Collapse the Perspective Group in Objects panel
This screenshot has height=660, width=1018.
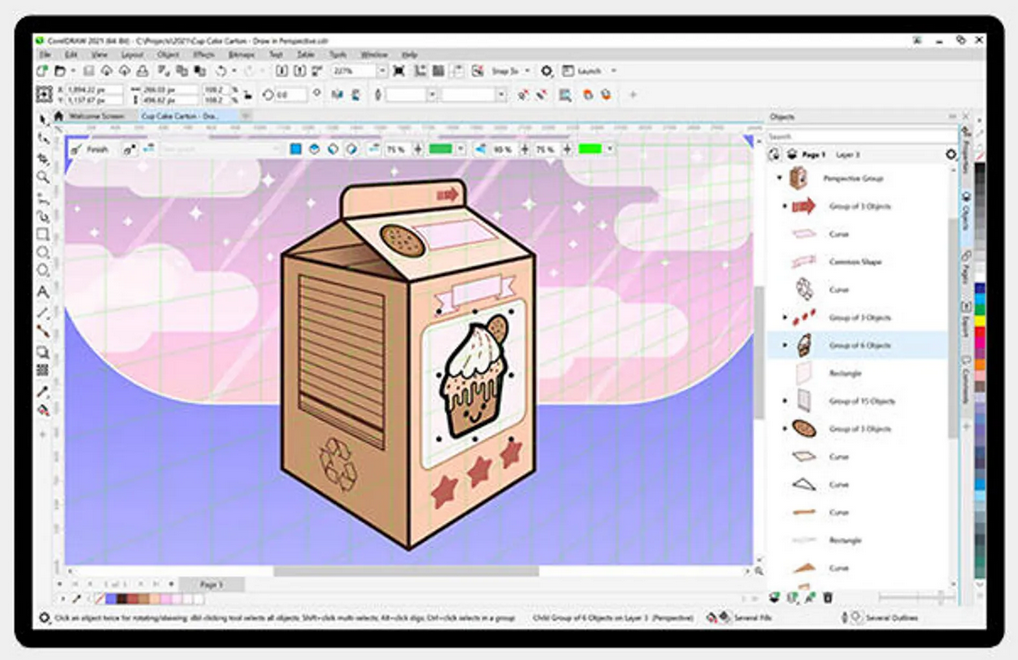[x=778, y=177]
